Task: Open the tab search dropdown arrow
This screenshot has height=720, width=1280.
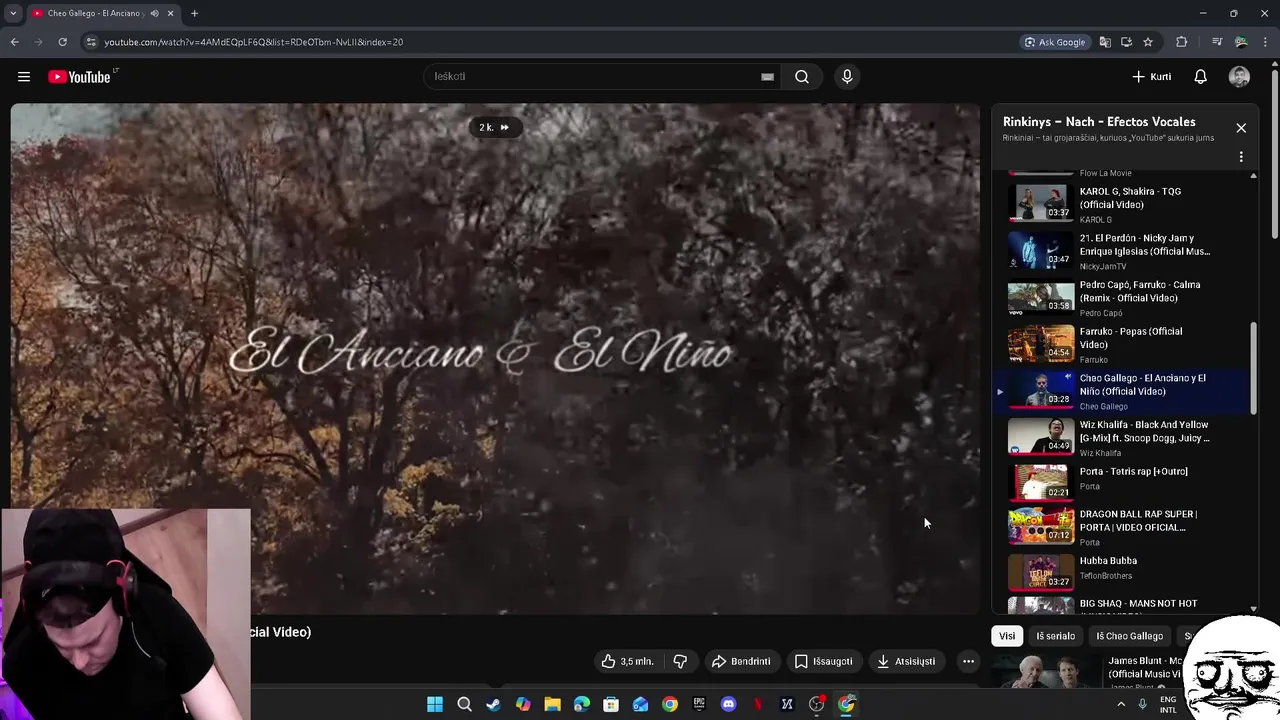Action: point(13,13)
